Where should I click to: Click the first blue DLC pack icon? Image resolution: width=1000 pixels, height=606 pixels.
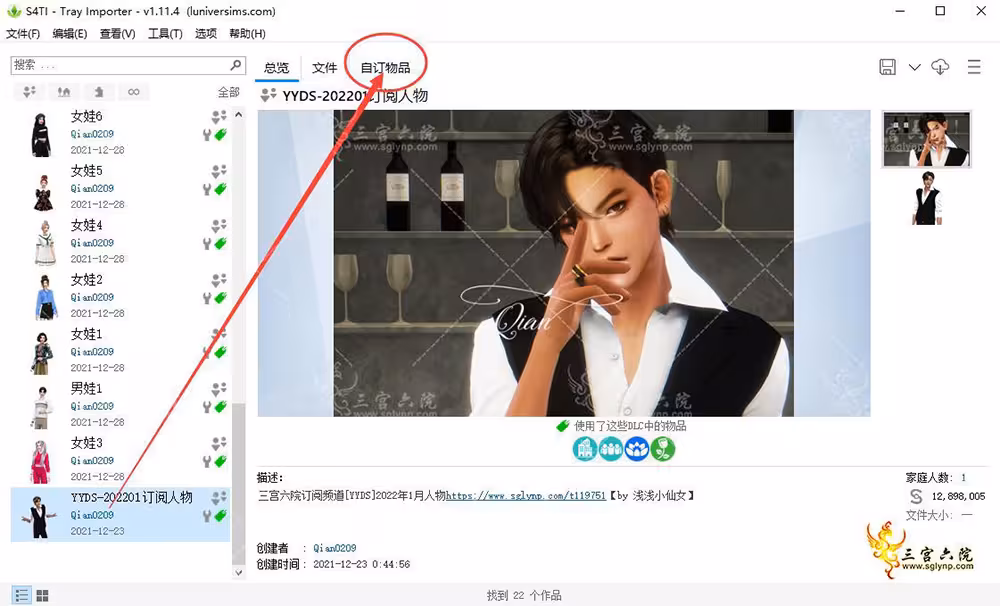[x=584, y=449]
